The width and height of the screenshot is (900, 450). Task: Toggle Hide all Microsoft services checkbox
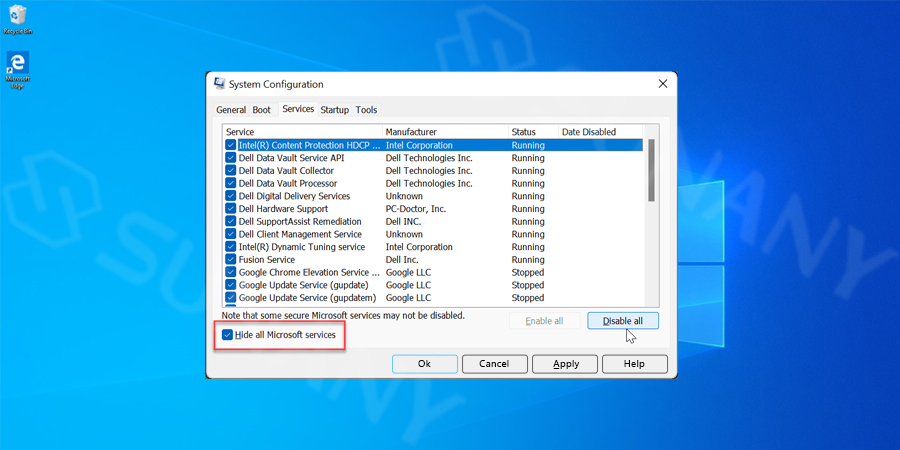coord(228,335)
